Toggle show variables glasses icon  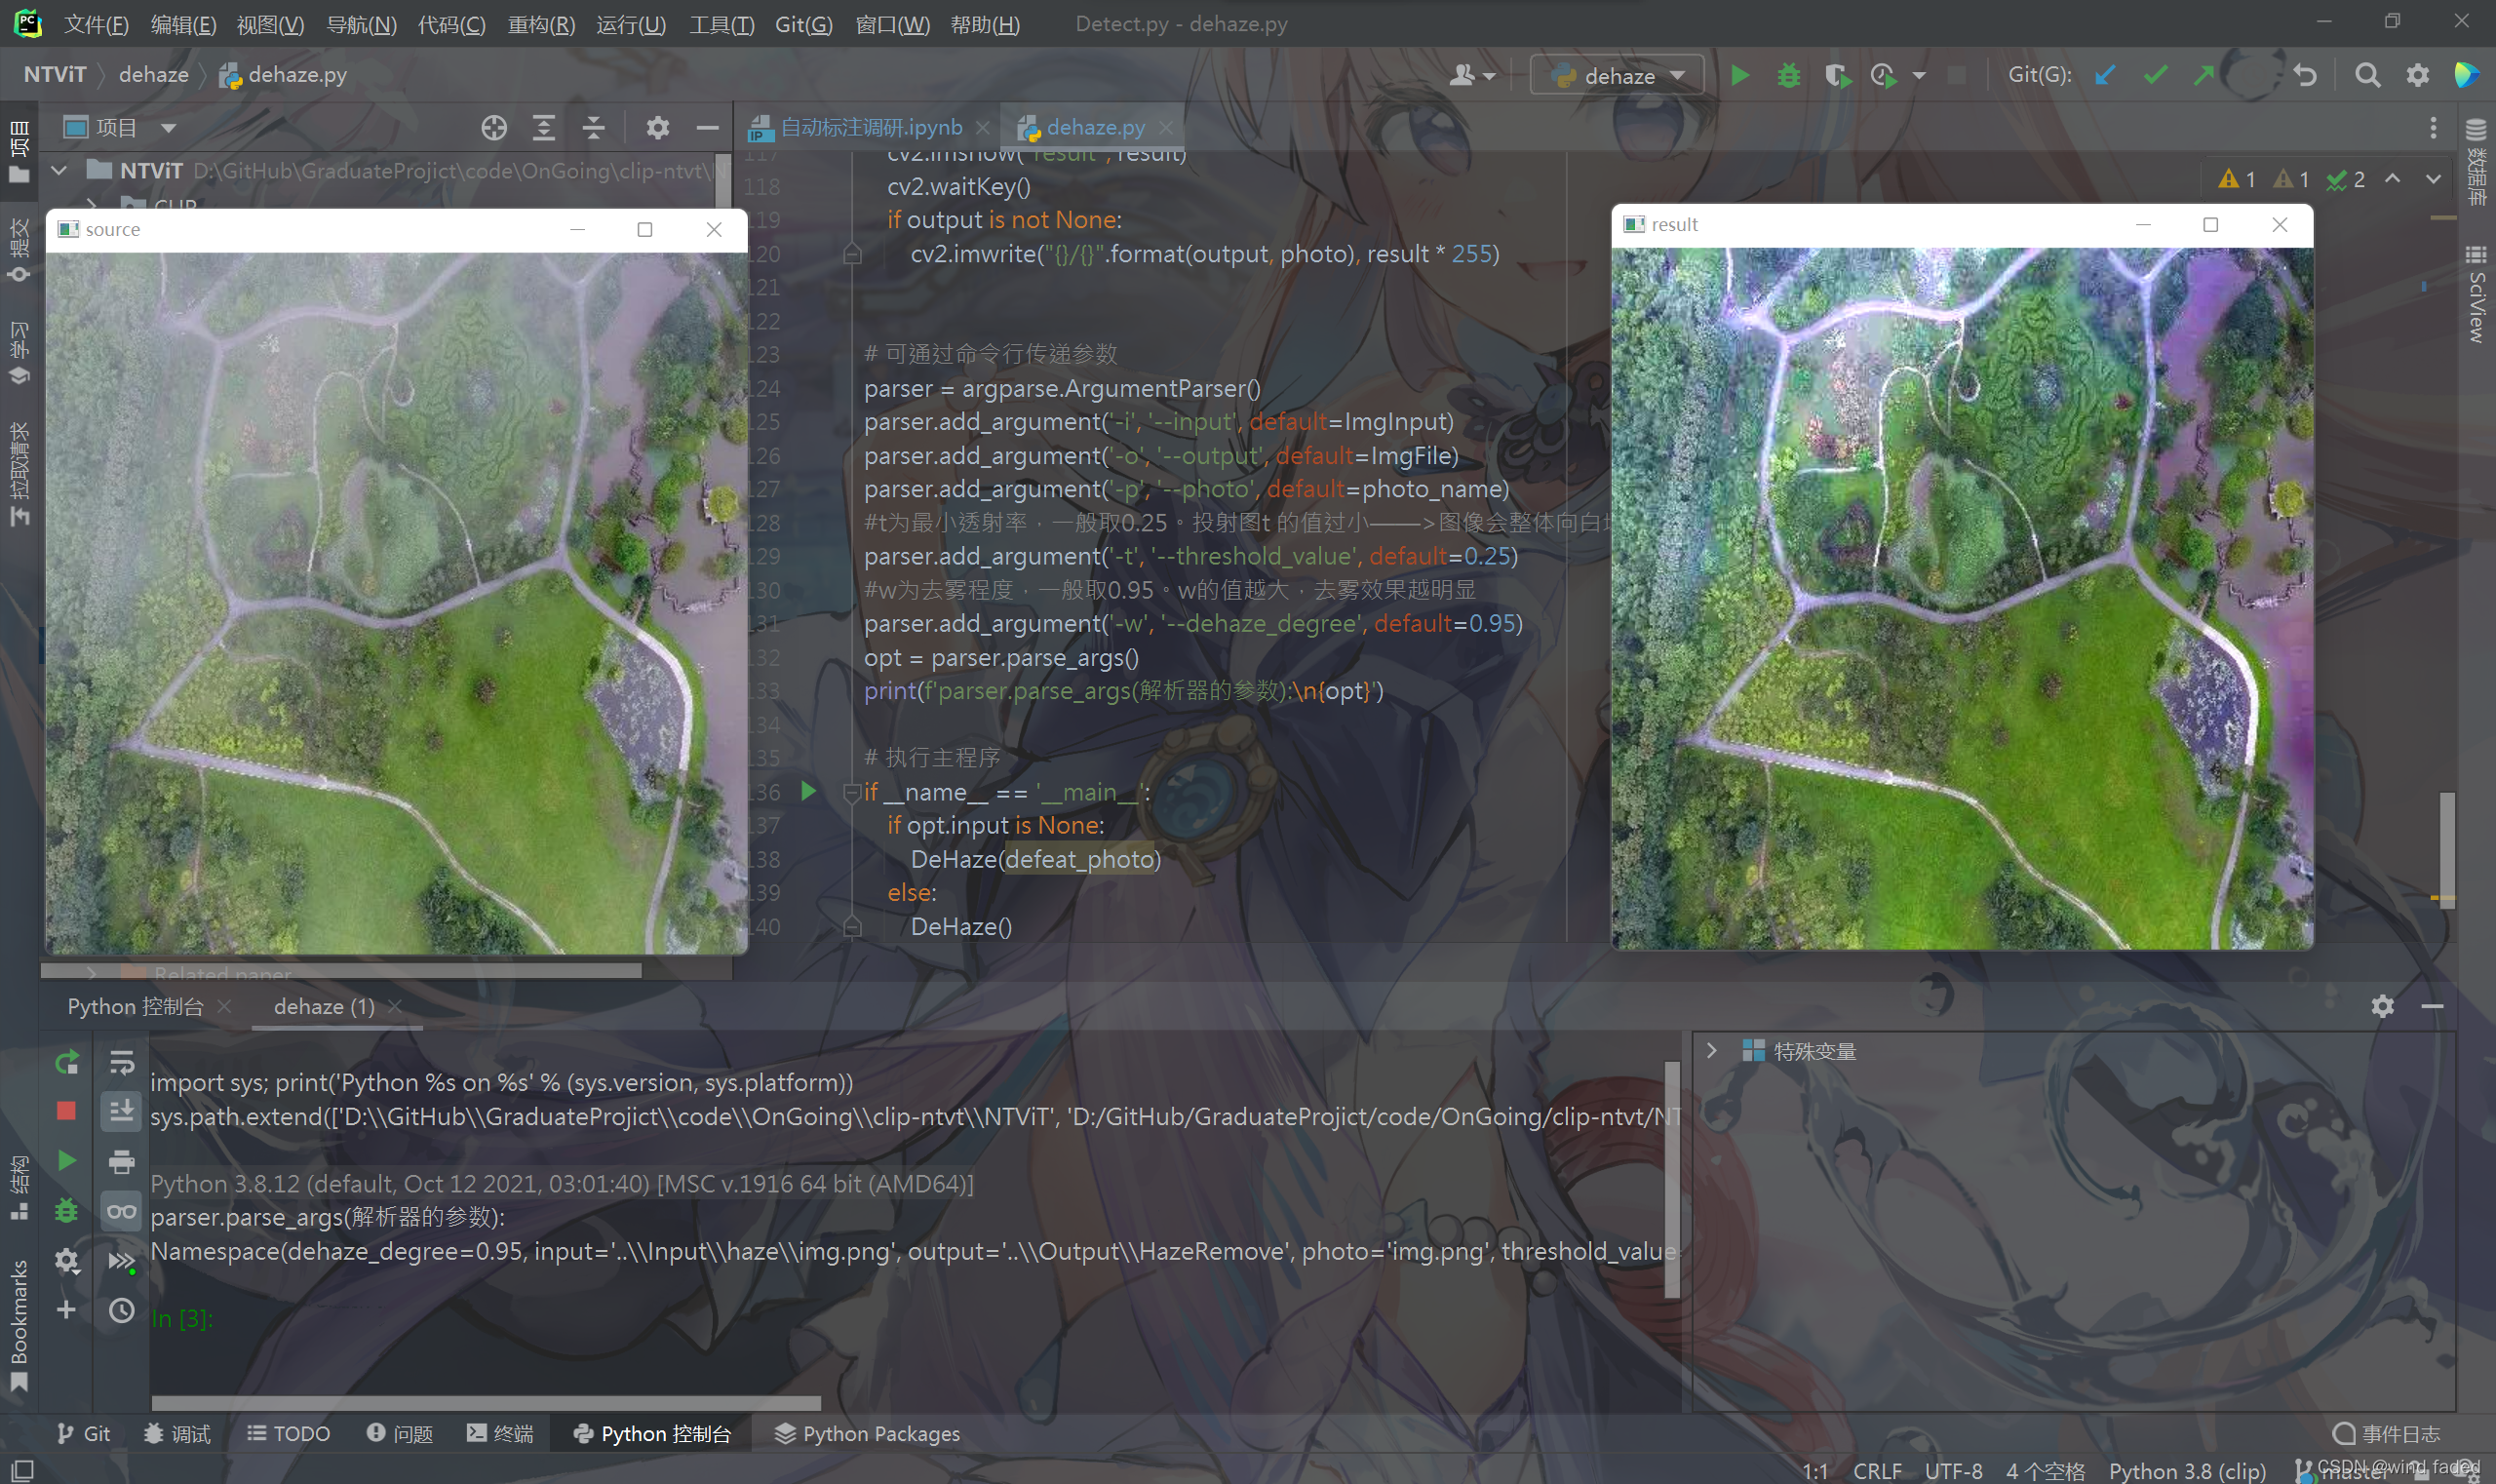(121, 1211)
